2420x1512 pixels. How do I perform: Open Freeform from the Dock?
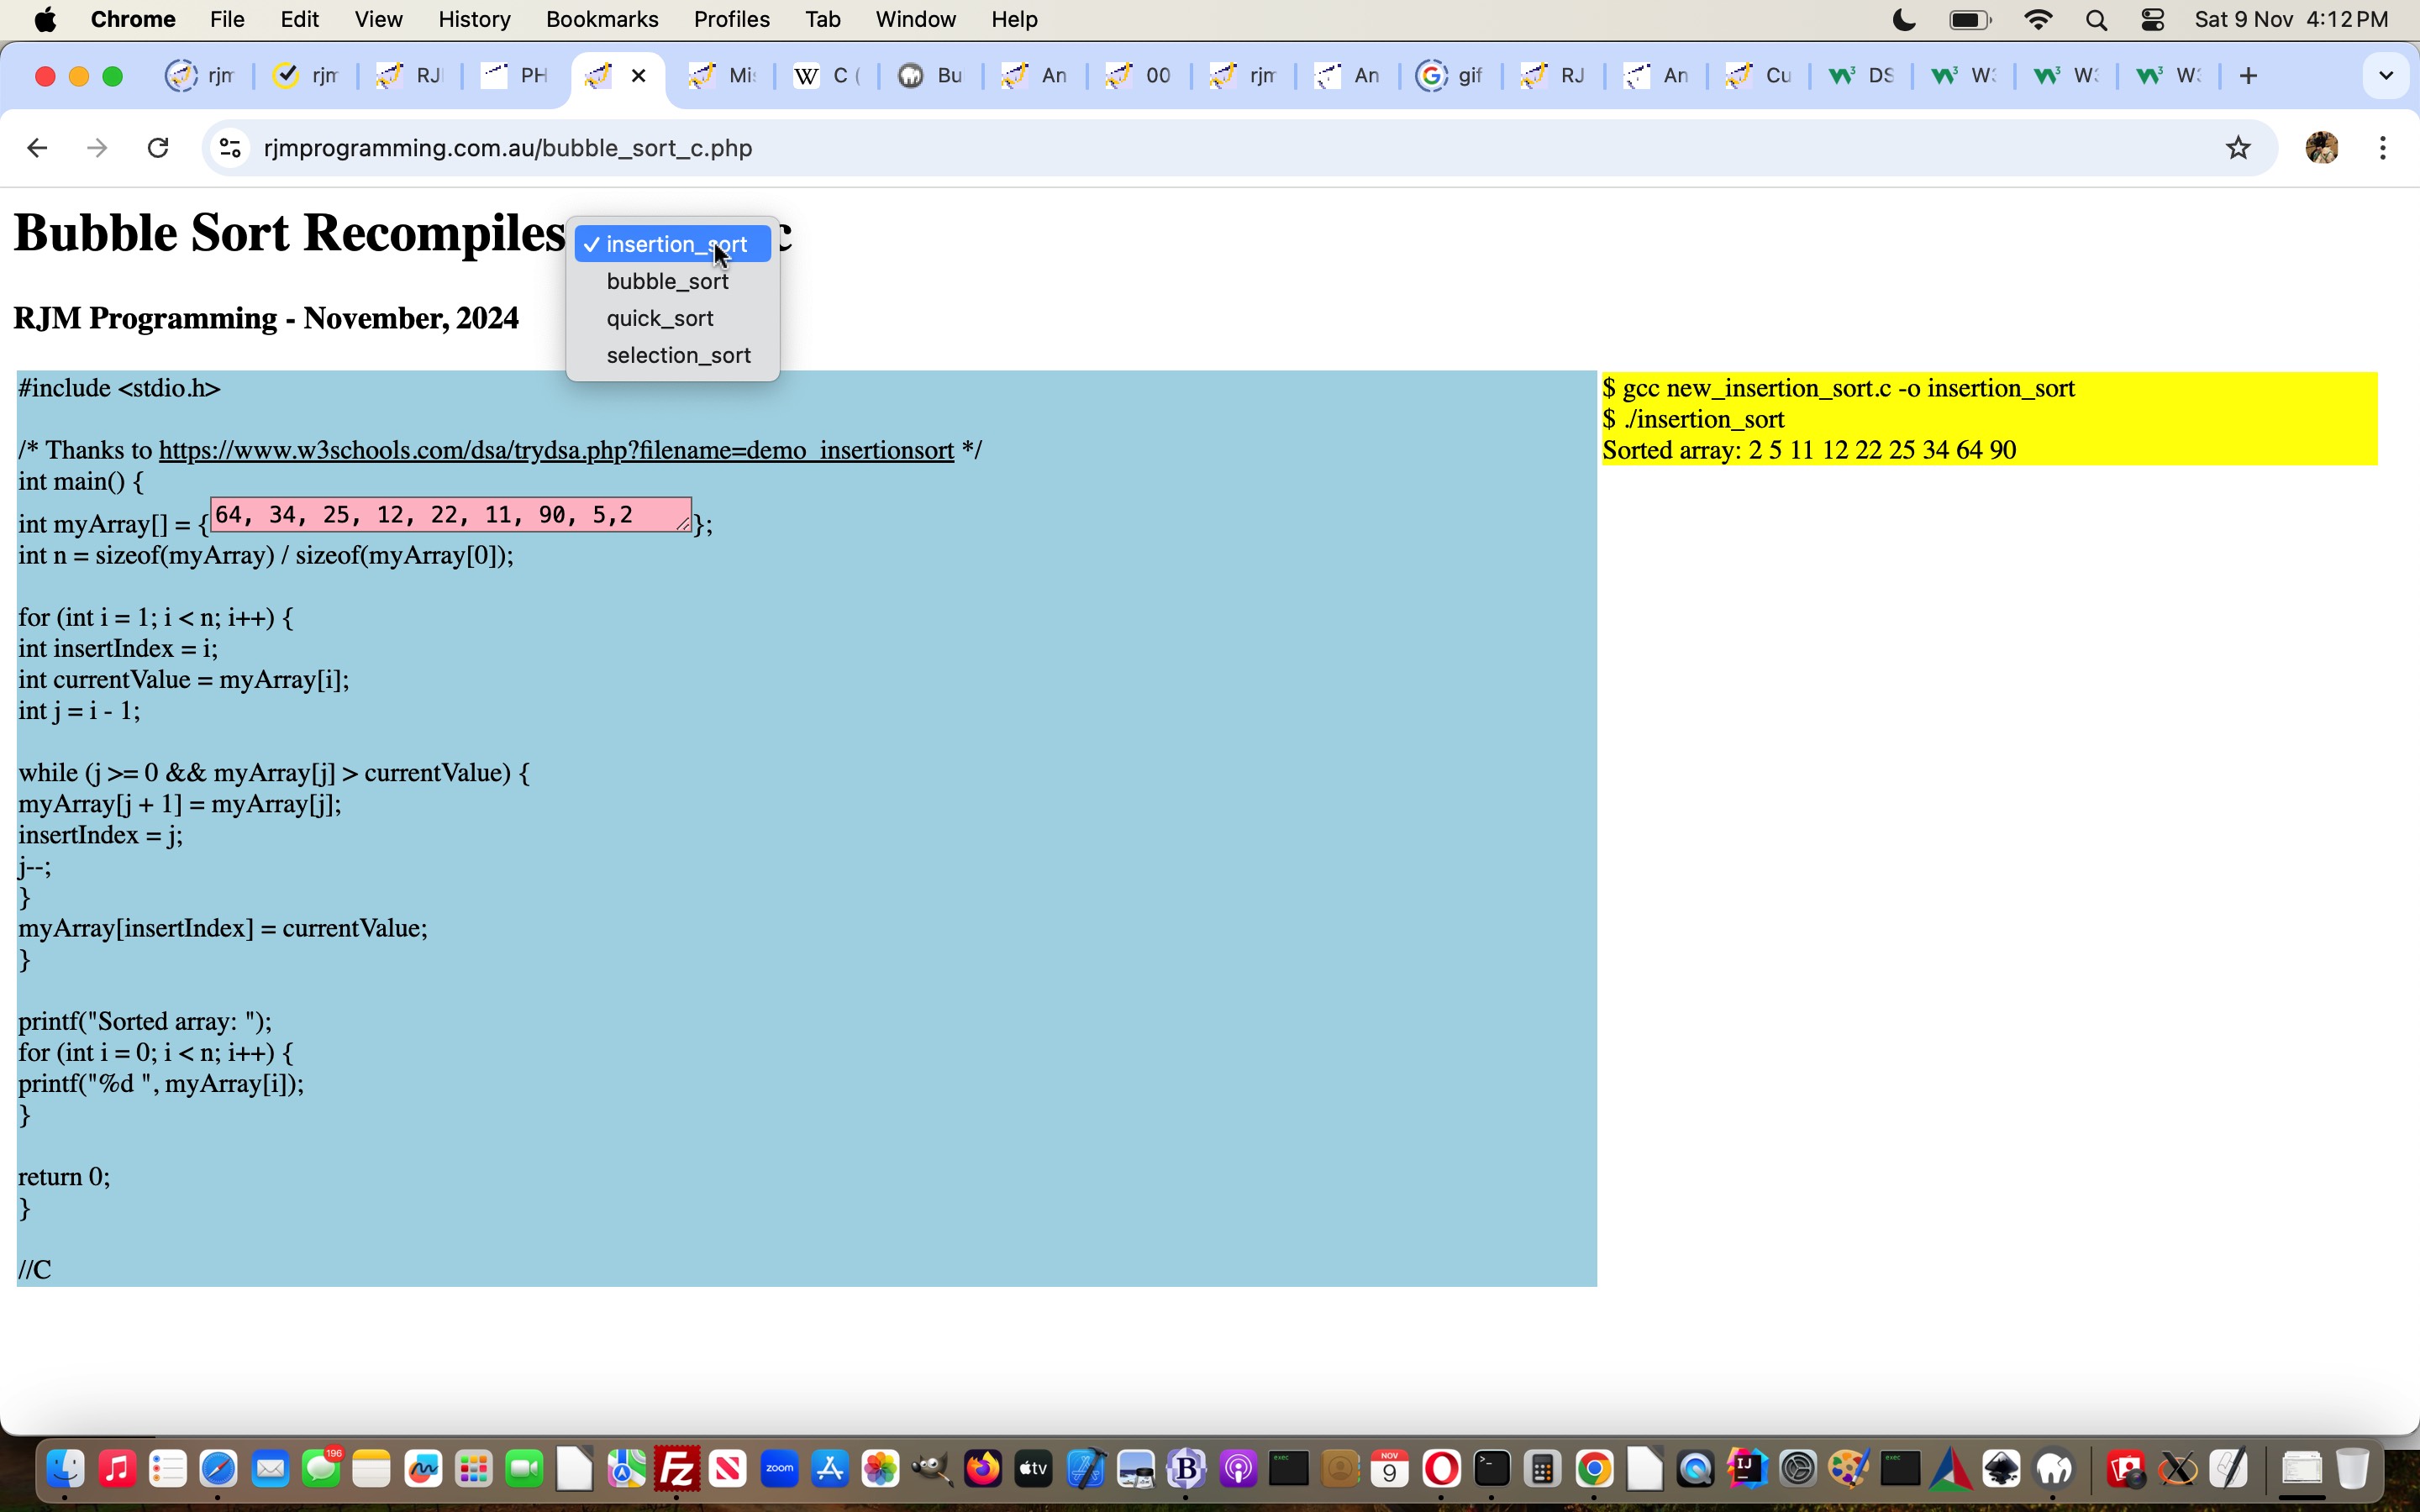point(423,1469)
